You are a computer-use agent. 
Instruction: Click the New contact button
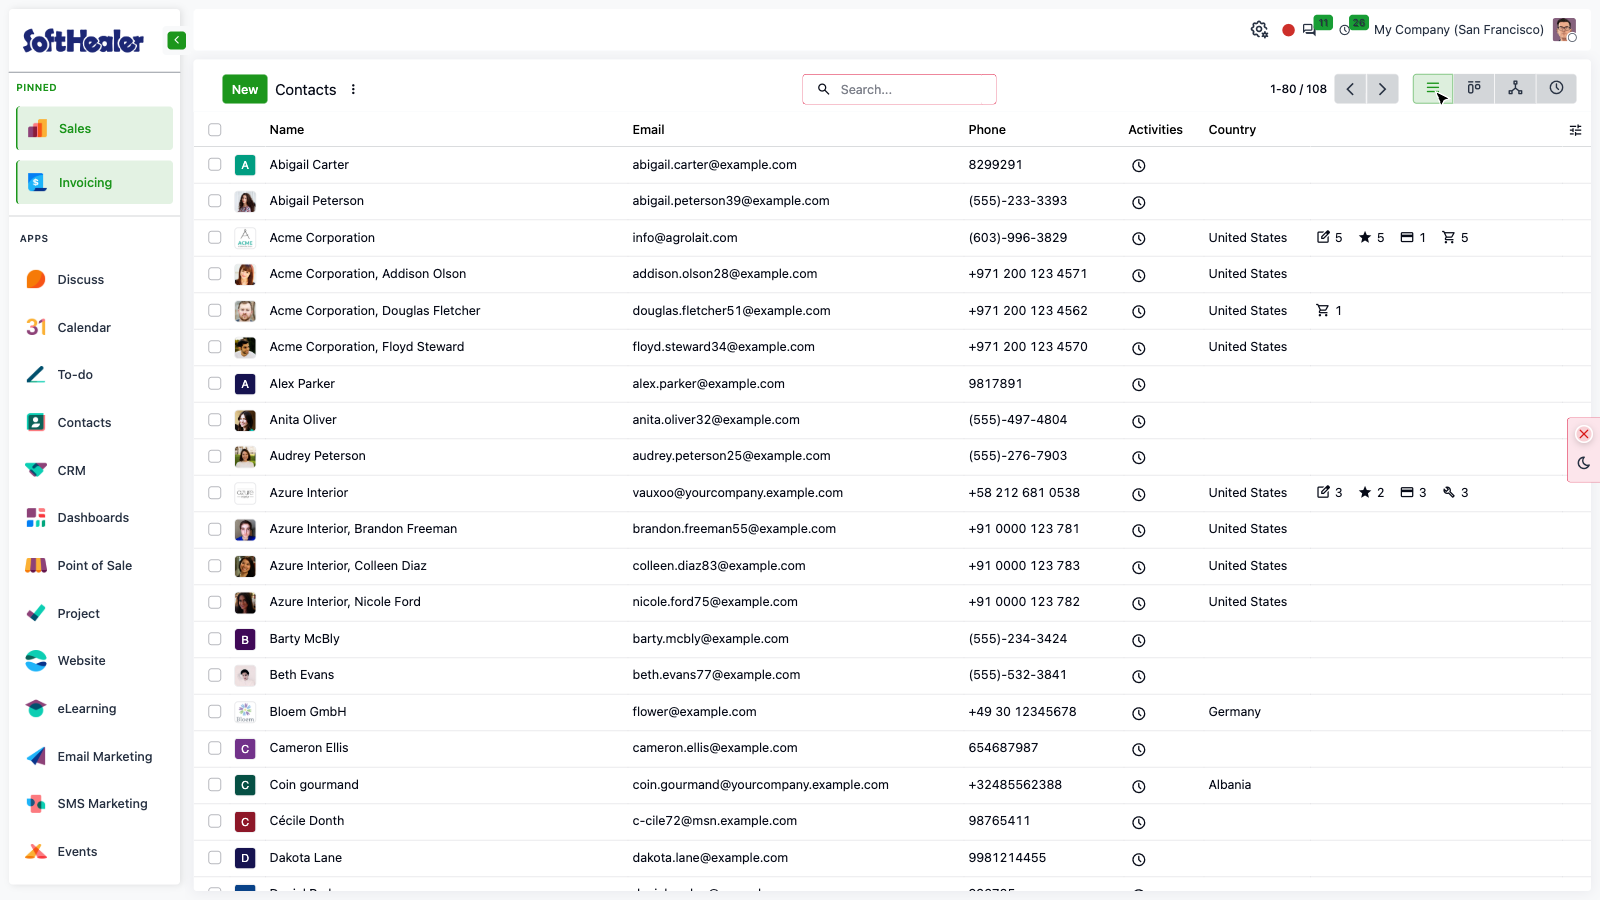pos(245,89)
